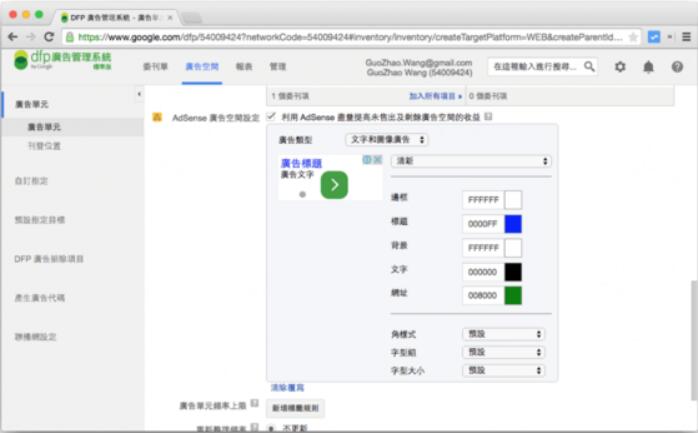This screenshot has height=433, width=698.
Task: Open the DFP settings gear icon
Action: pyautogui.click(x=620, y=66)
